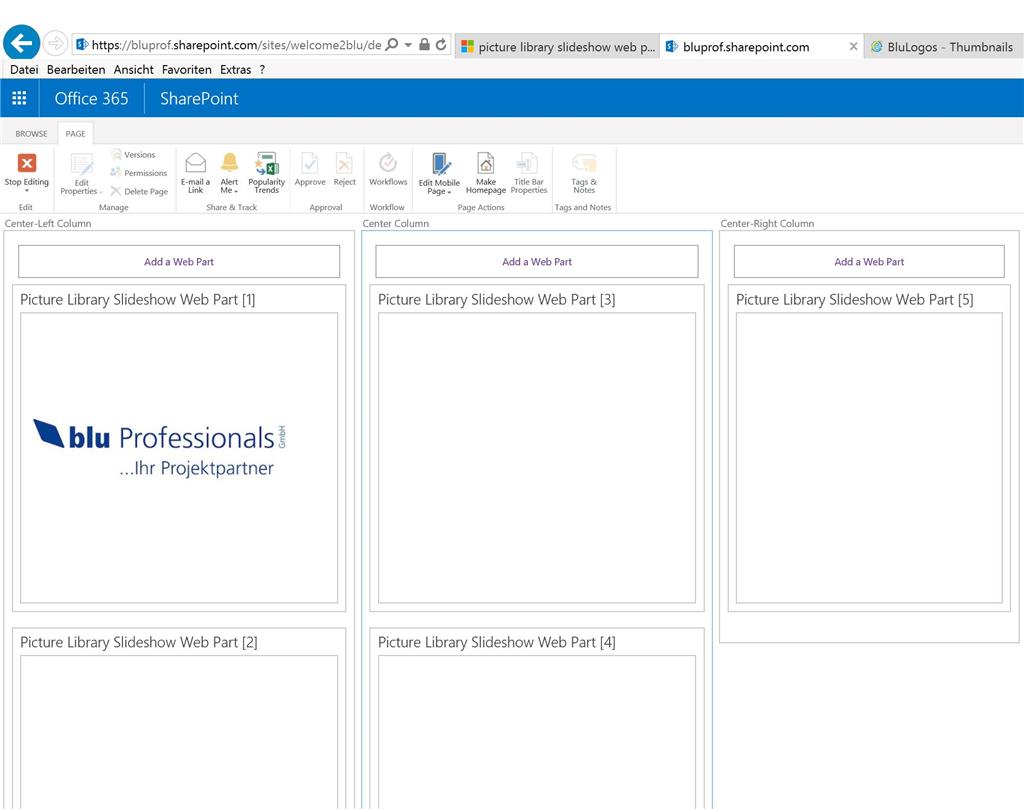Close the bluprof.sharepoint.com tab
The image size is (1024, 809).
click(x=853, y=46)
